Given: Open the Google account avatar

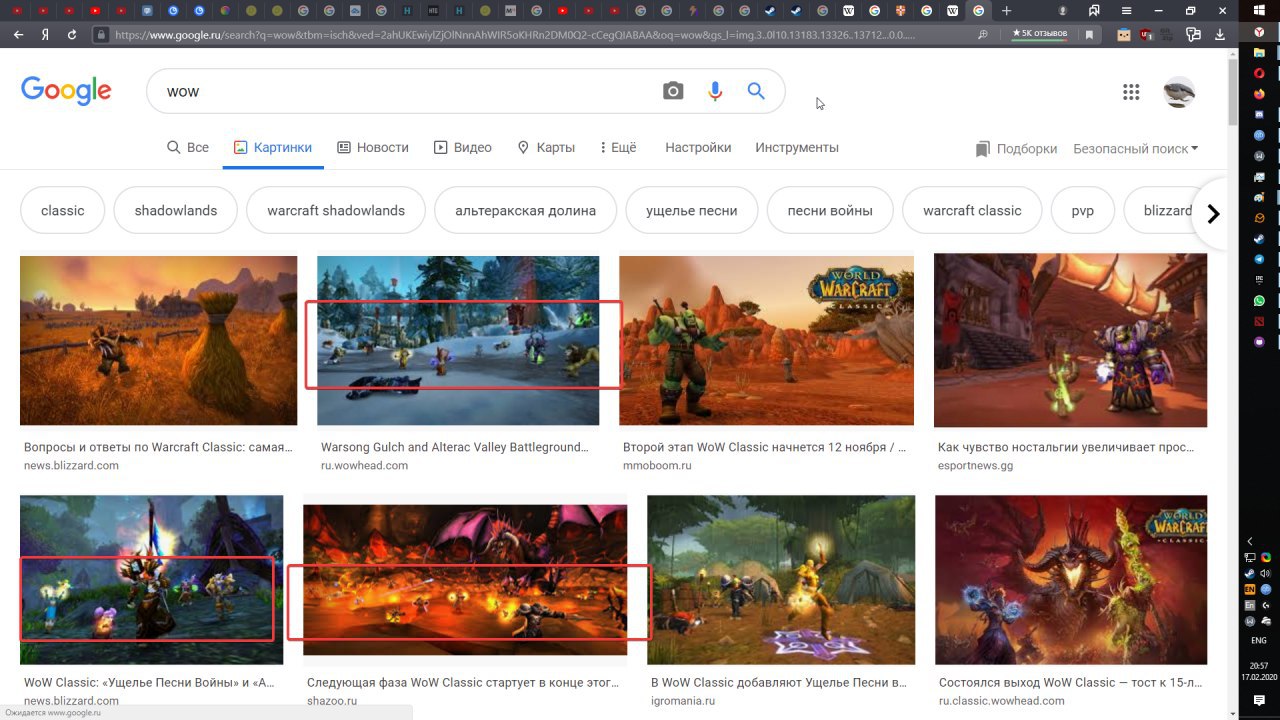Looking at the screenshot, I should pos(1180,92).
